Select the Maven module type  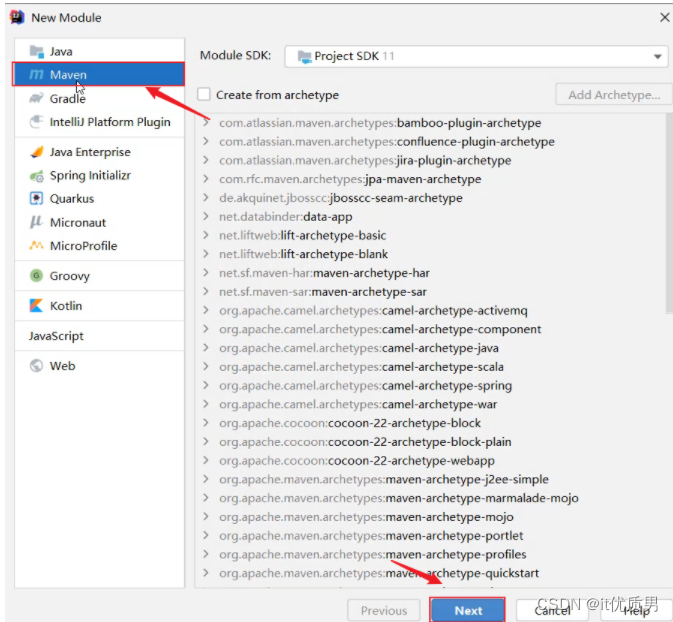(x=100, y=75)
